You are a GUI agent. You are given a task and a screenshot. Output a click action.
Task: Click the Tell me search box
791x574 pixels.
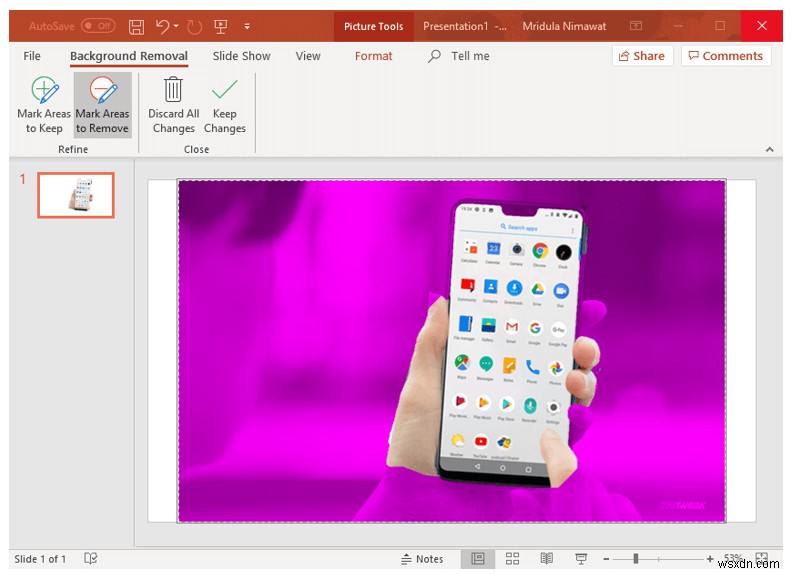(459, 56)
